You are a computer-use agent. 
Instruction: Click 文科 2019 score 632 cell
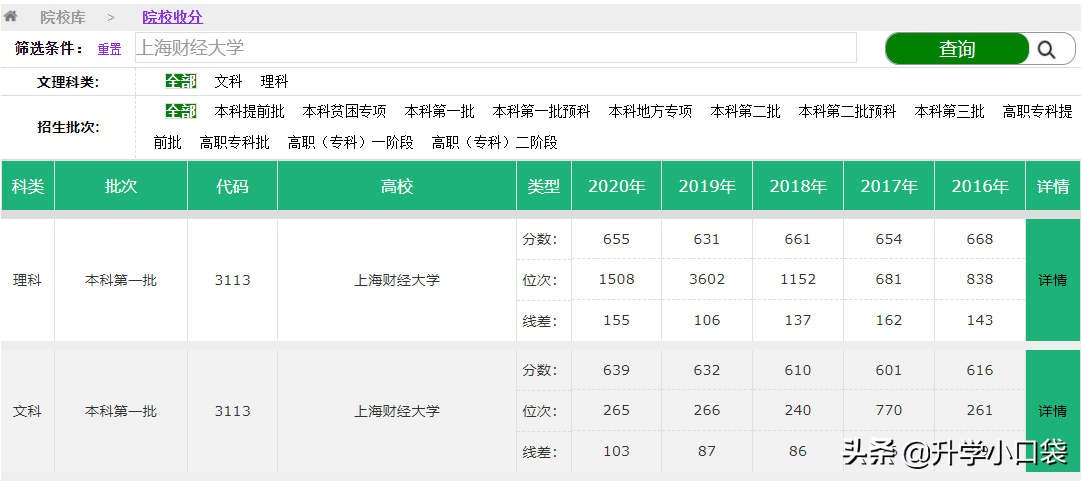point(707,370)
